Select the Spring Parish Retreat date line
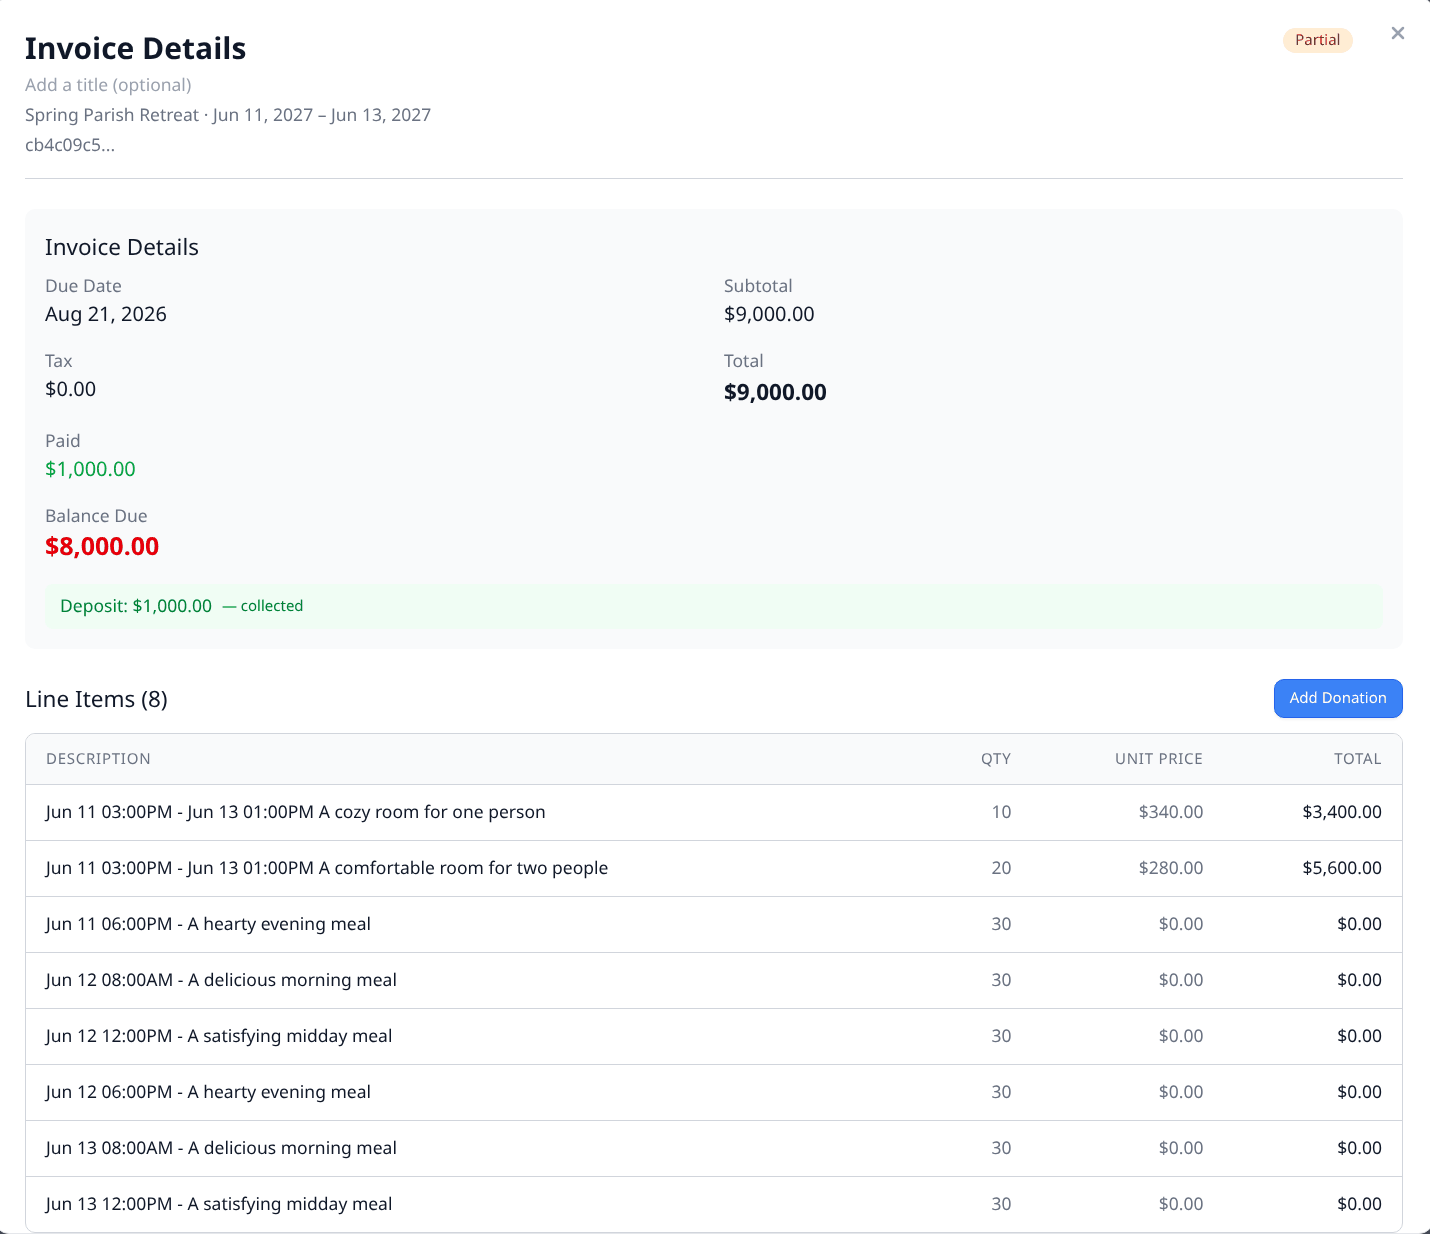Viewport: 1430px width, 1234px height. [x=228, y=115]
